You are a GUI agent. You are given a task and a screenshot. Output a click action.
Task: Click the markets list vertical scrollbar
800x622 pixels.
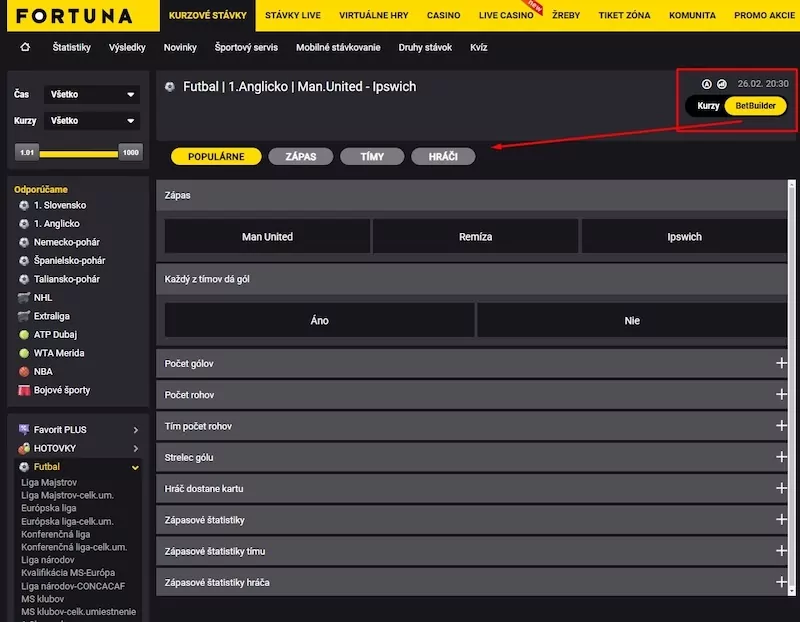pyautogui.click(x=791, y=387)
